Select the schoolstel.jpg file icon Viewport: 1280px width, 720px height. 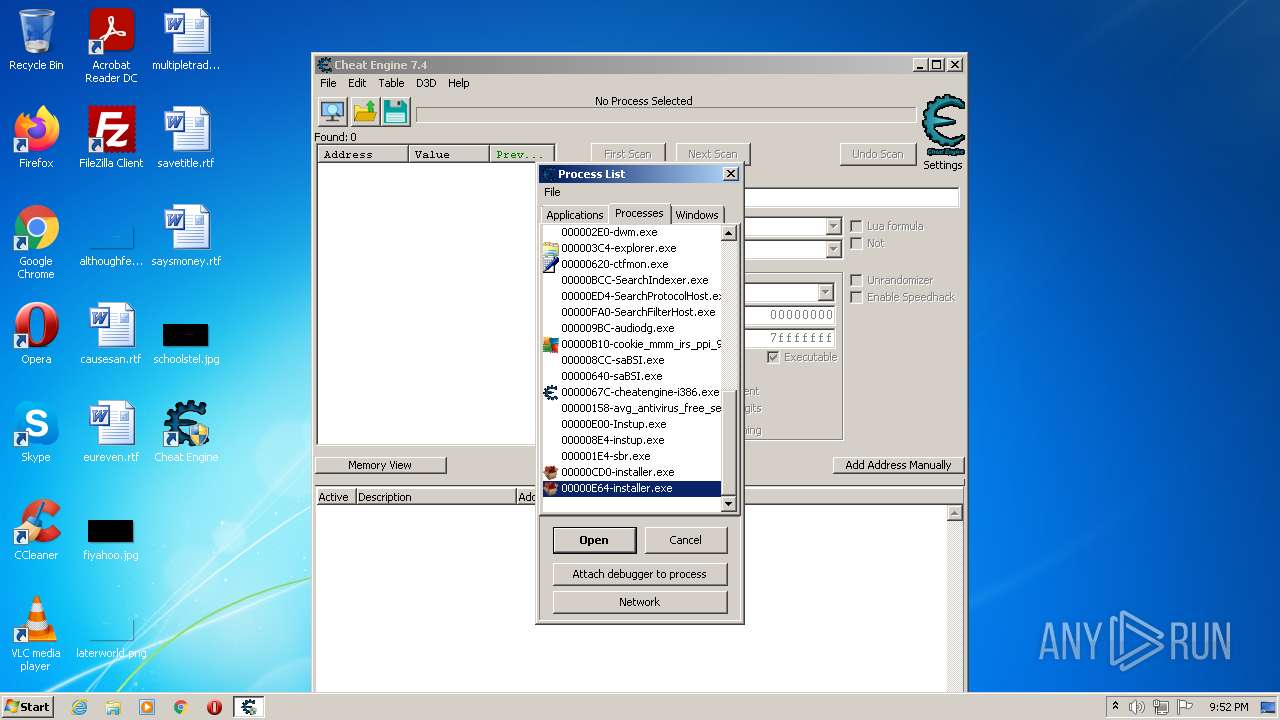coord(186,342)
